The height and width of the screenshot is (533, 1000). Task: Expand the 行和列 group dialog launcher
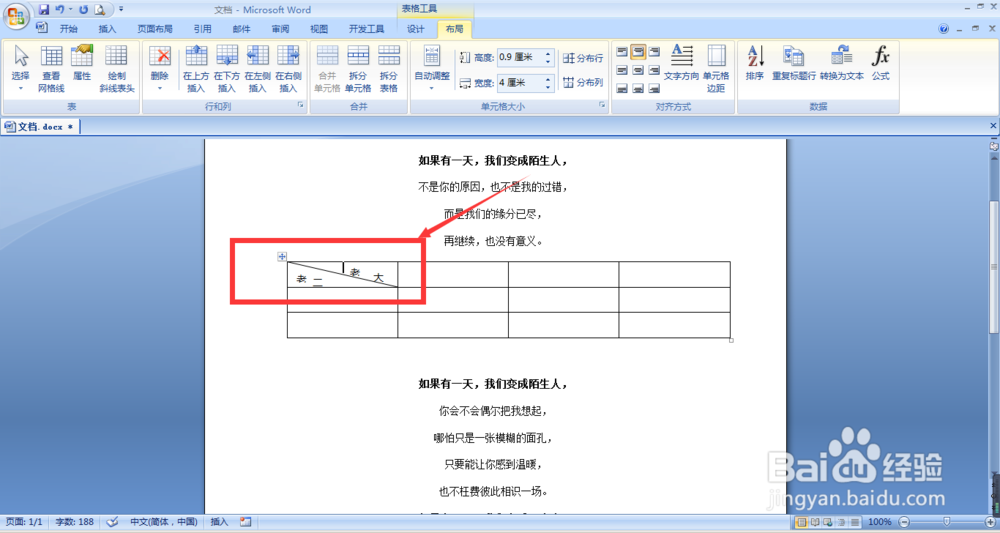(x=300, y=105)
